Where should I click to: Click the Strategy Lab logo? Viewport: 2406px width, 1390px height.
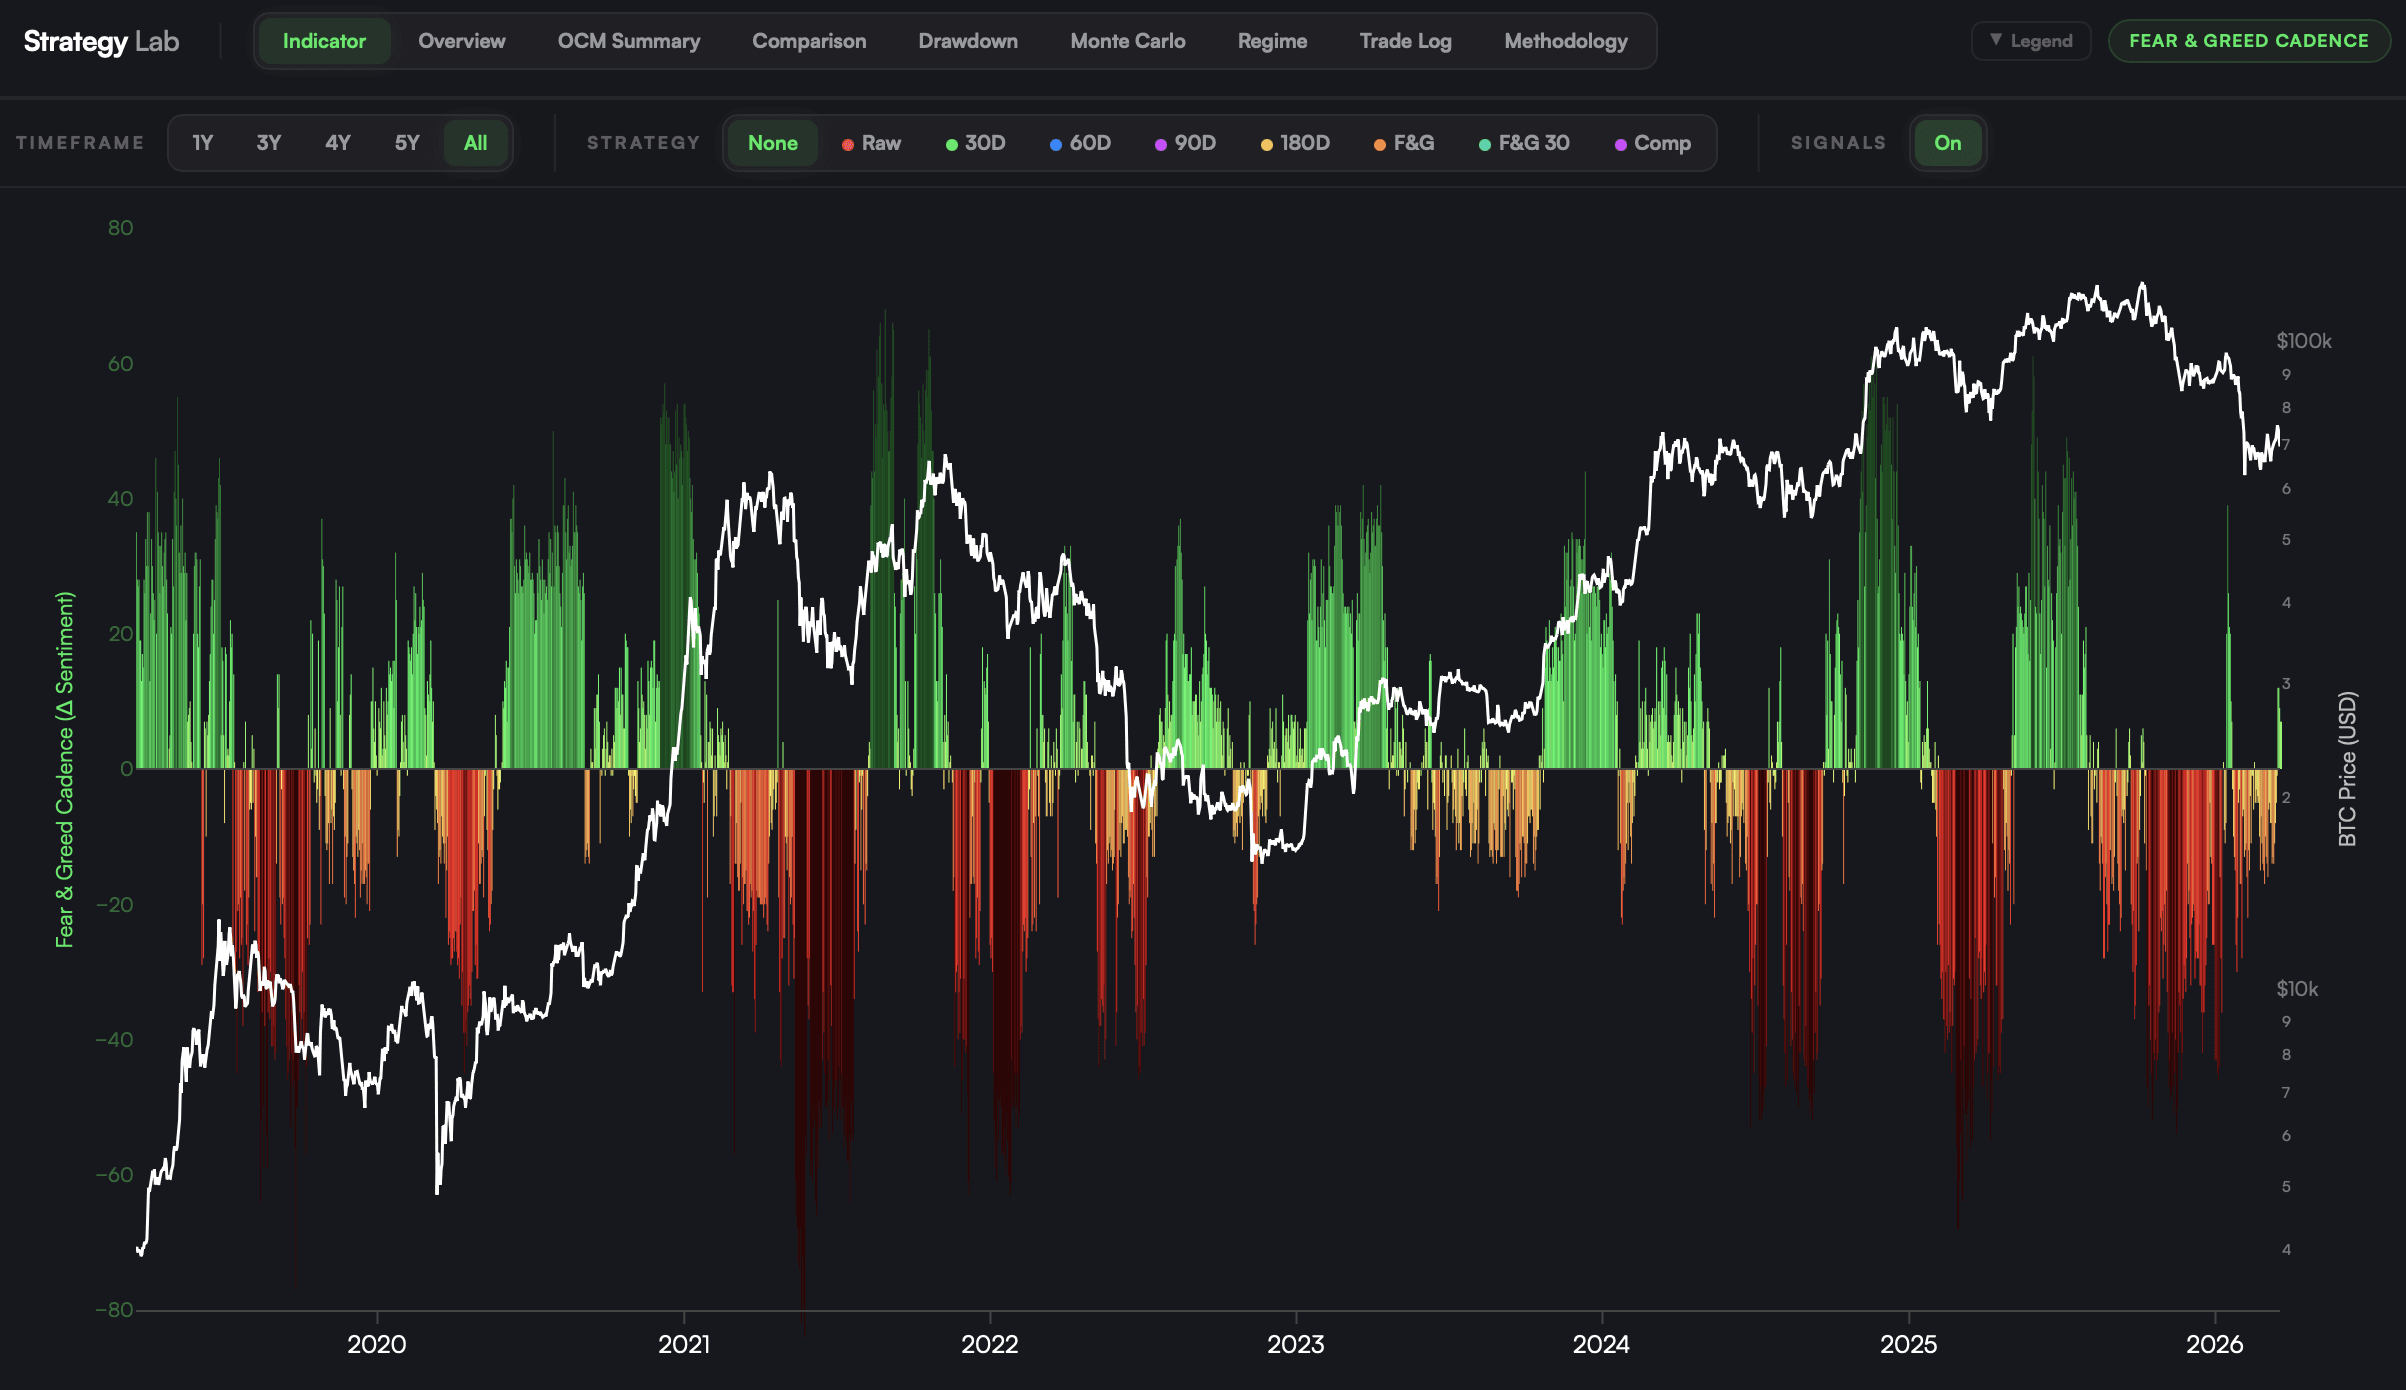click(101, 41)
